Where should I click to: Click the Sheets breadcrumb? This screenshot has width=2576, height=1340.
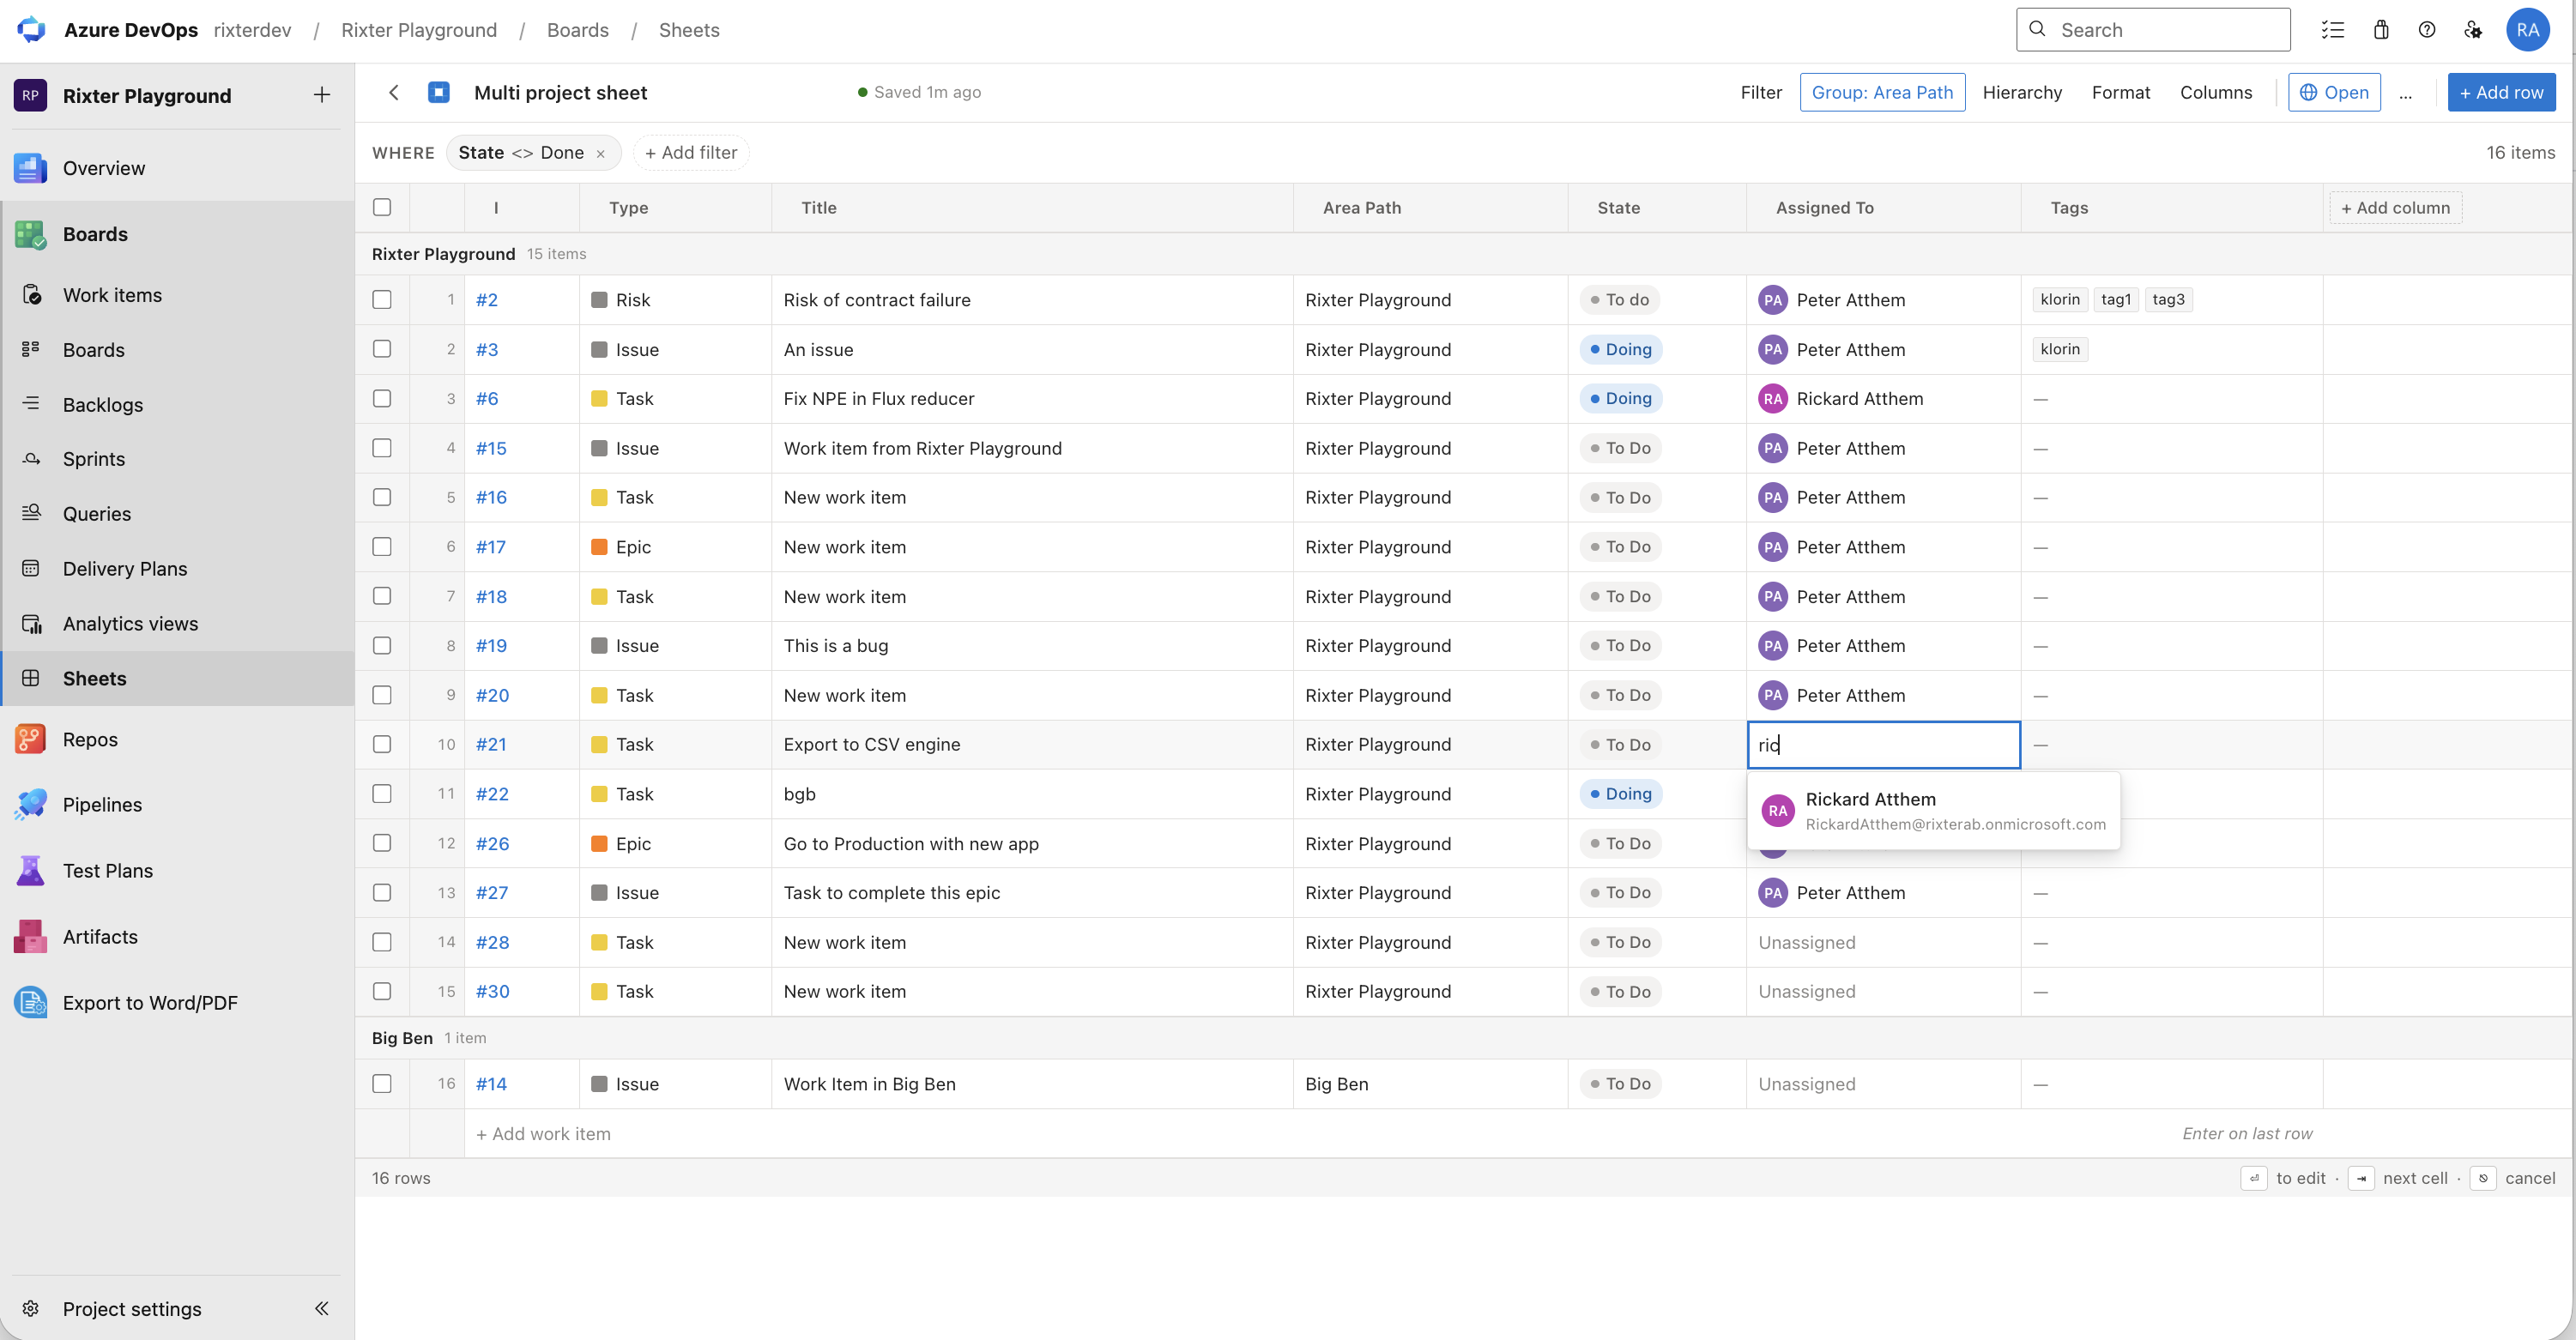689,30
